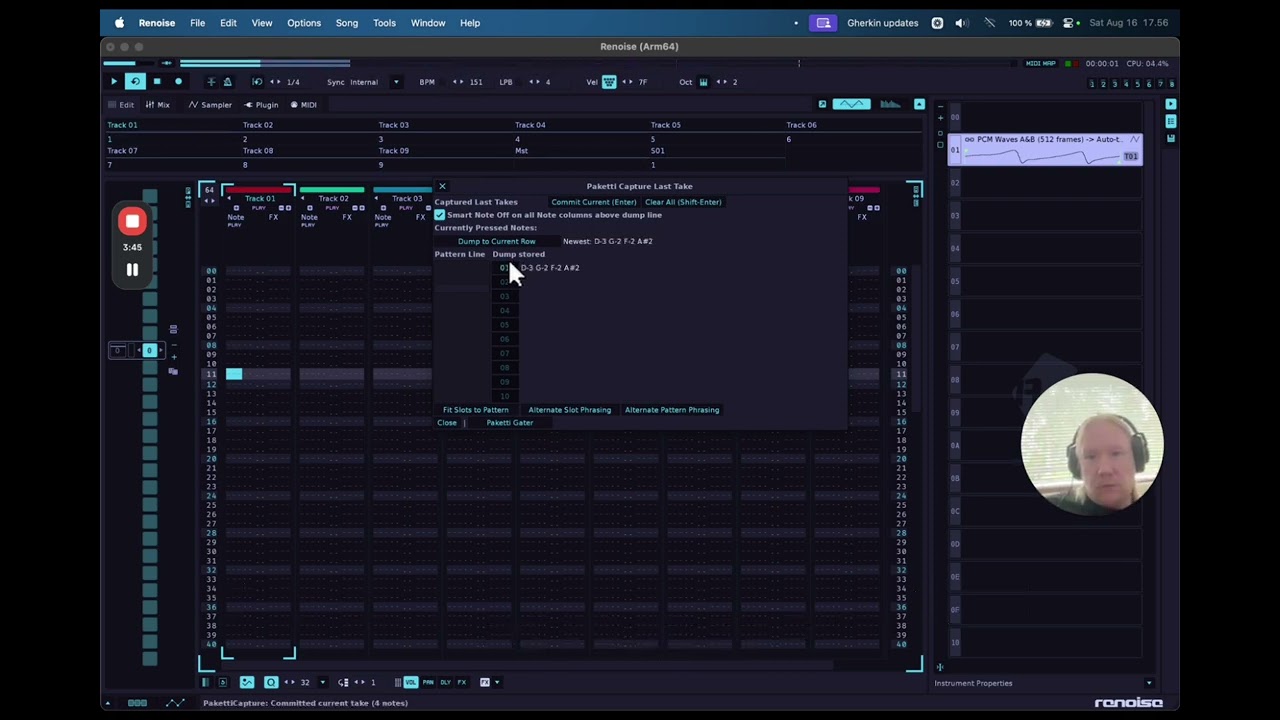This screenshot has width=1280, height=720.
Task: Enable Smart Note Off checkbox
Action: tap(440, 215)
